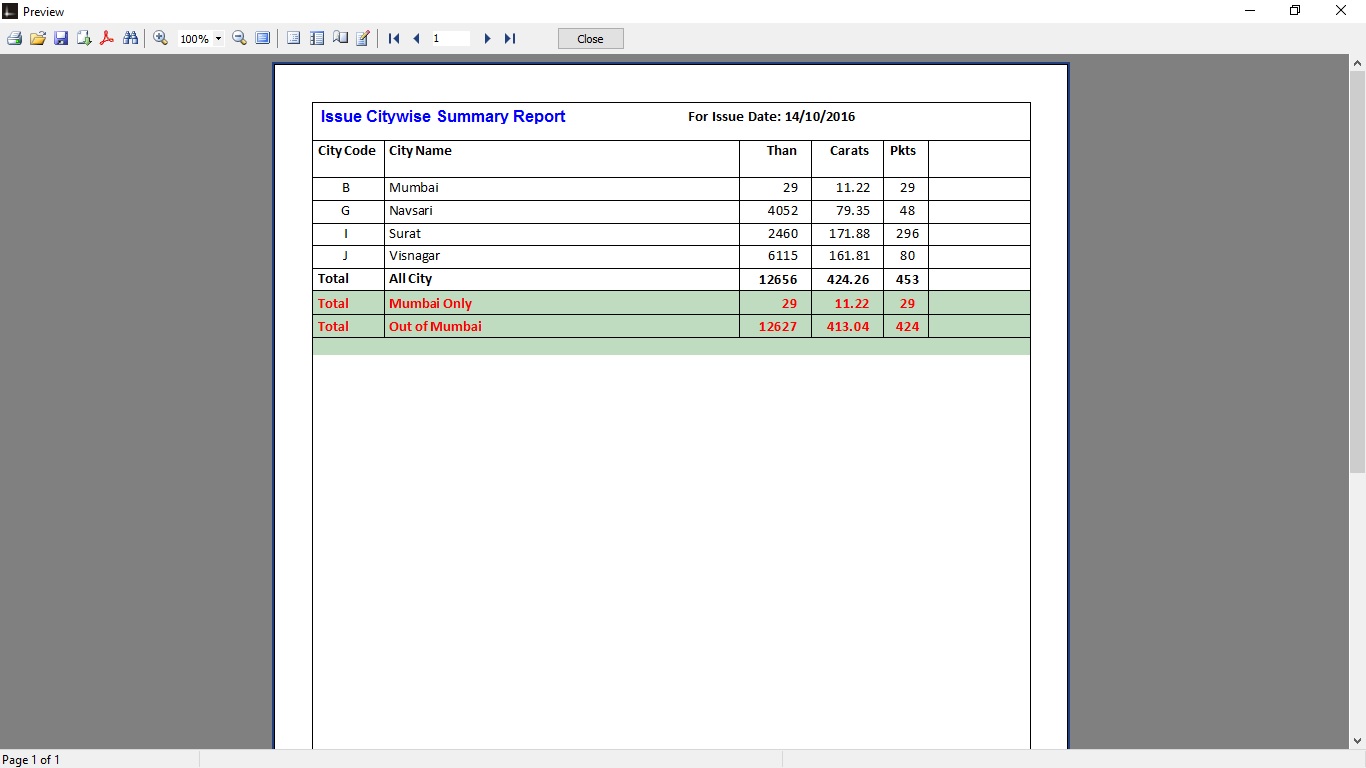The width and height of the screenshot is (1366, 768).
Task: Go to next page
Action: coord(487,38)
